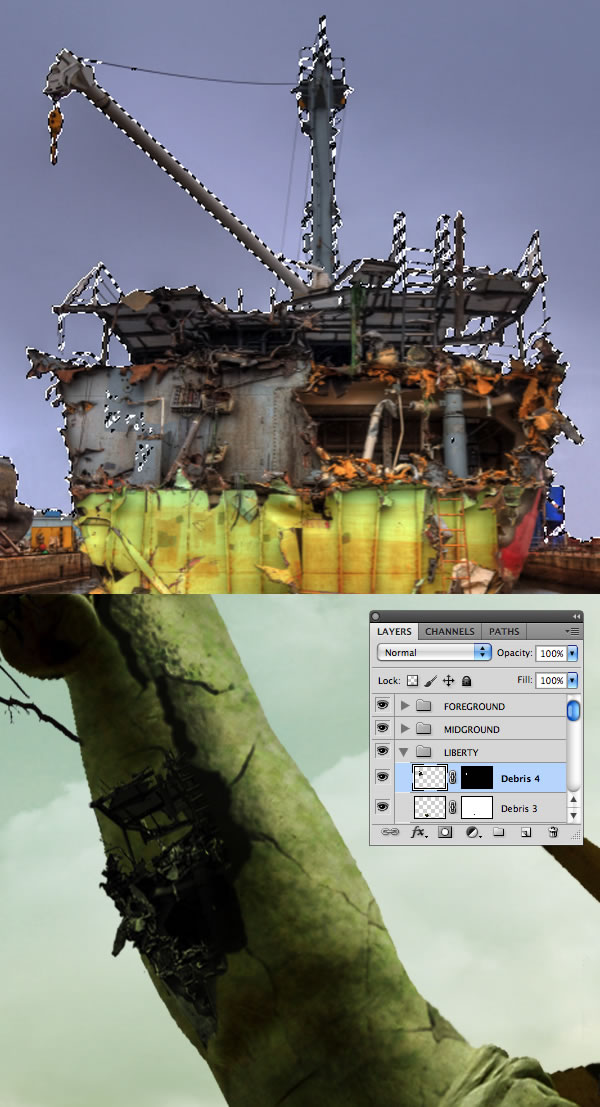The width and height of the screenshot is (600, 1107).
Task: Select the FOREGROUND group name
Action: click(x=474, y=706)
